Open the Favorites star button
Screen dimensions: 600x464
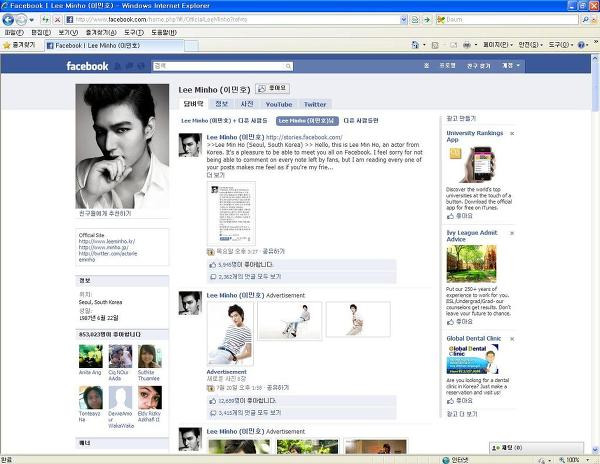19,45
